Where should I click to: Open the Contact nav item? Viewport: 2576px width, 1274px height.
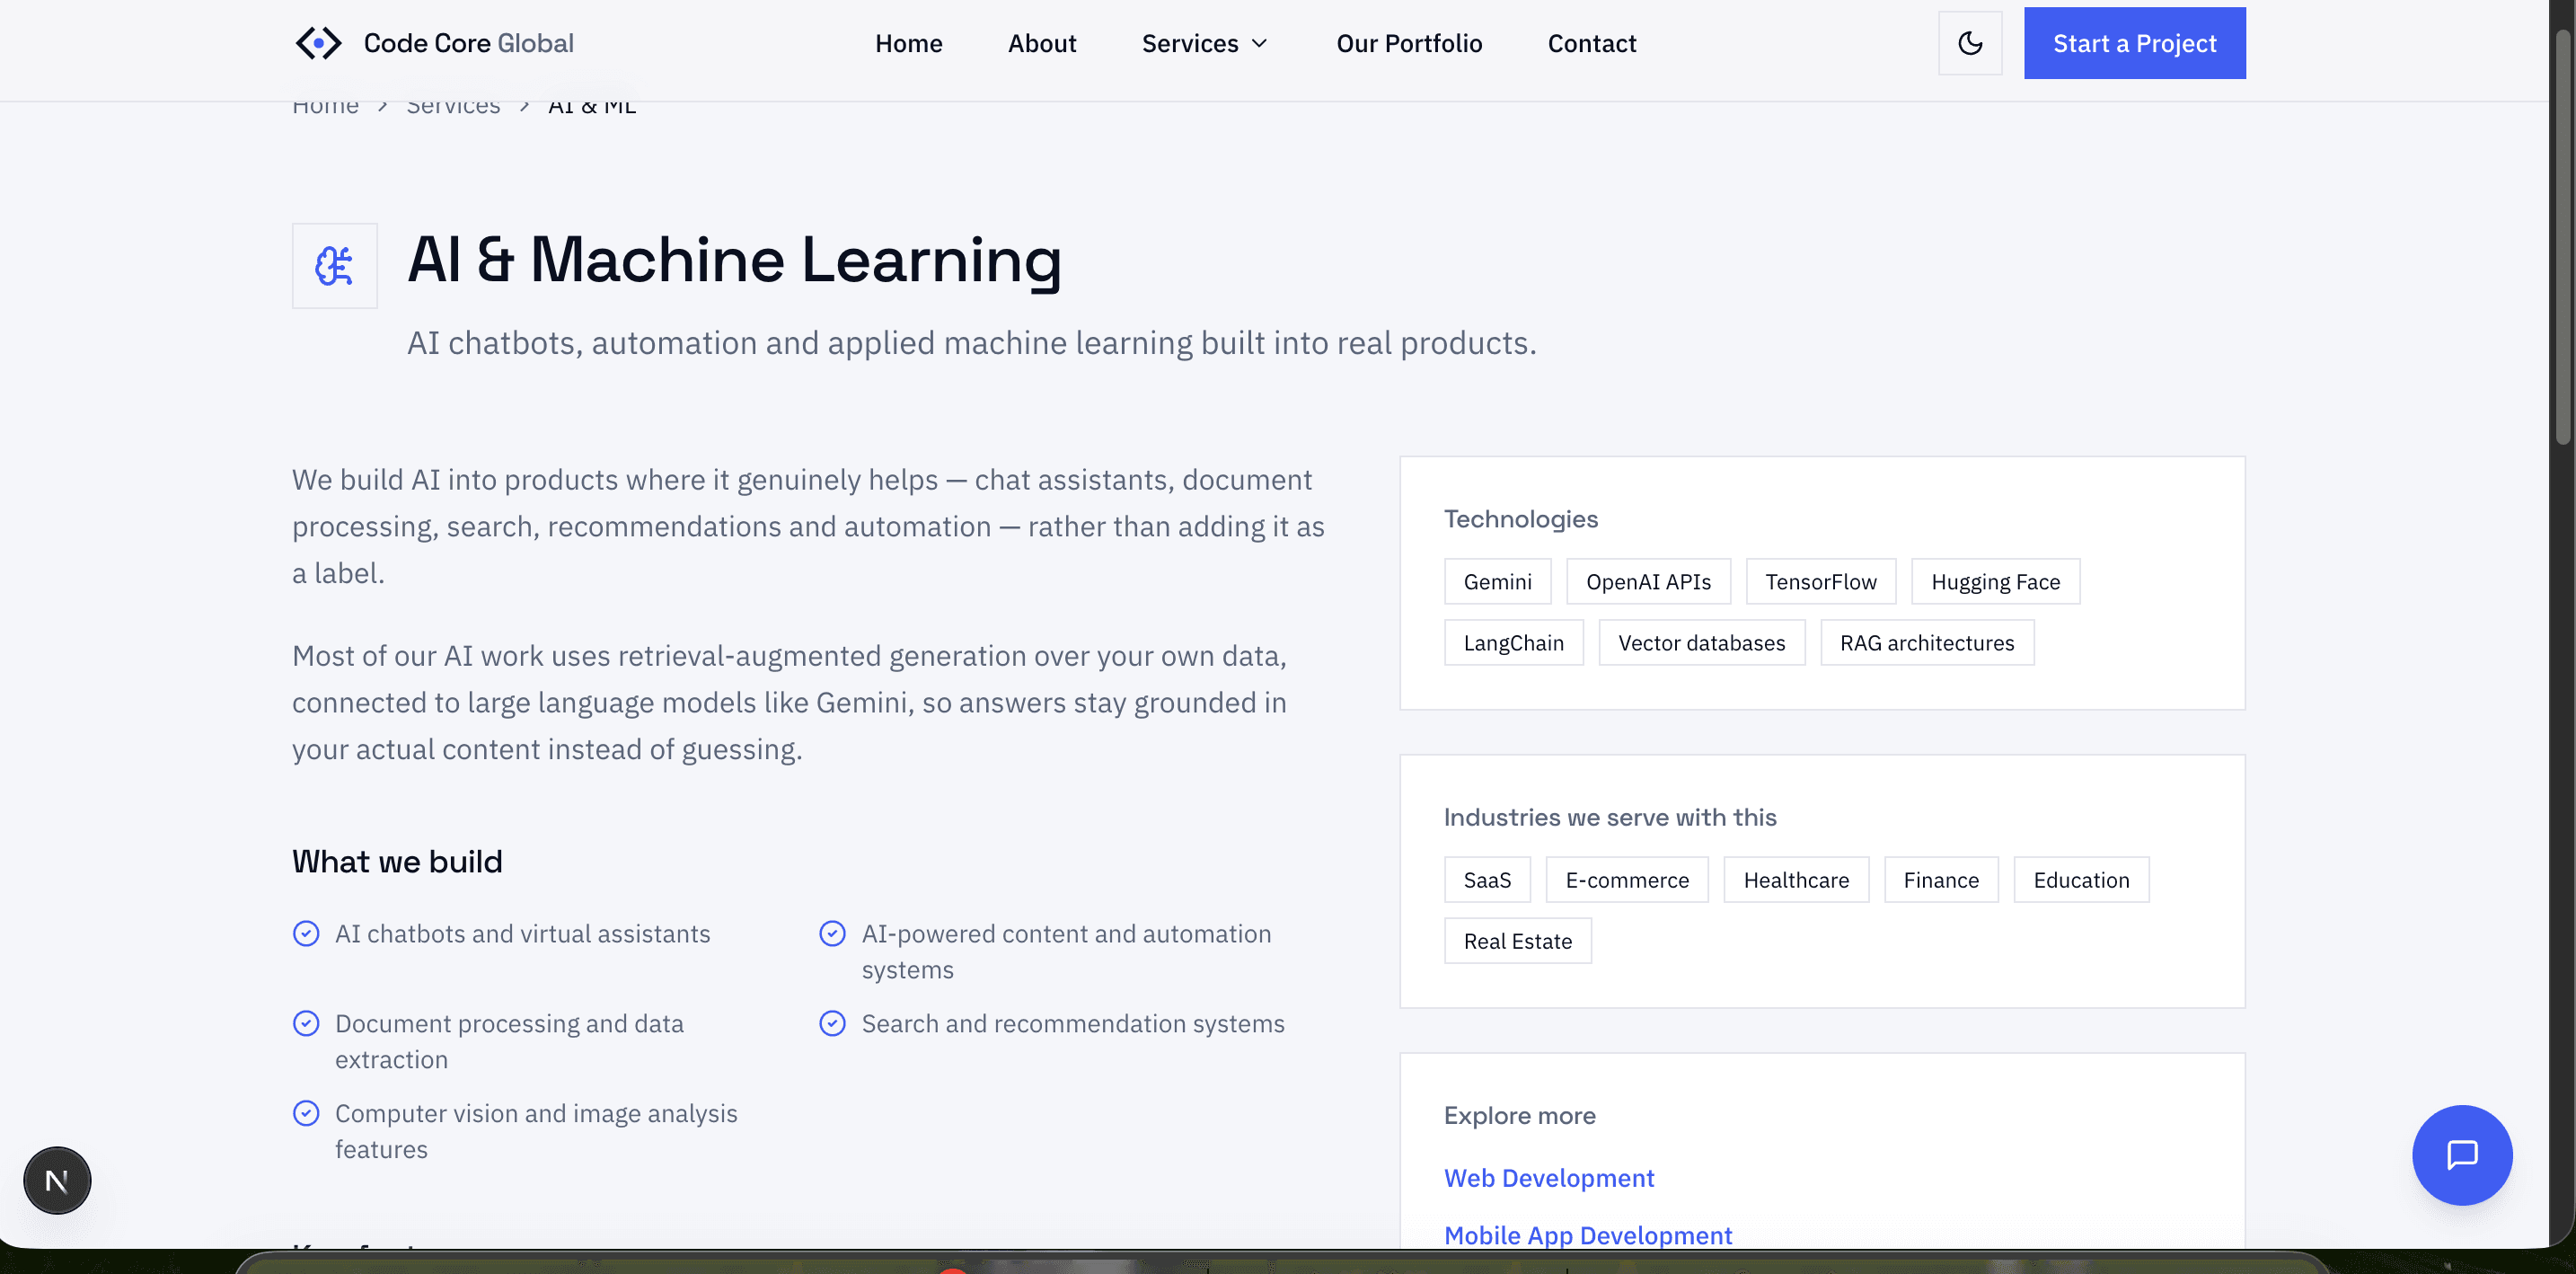click(1591, 43)
